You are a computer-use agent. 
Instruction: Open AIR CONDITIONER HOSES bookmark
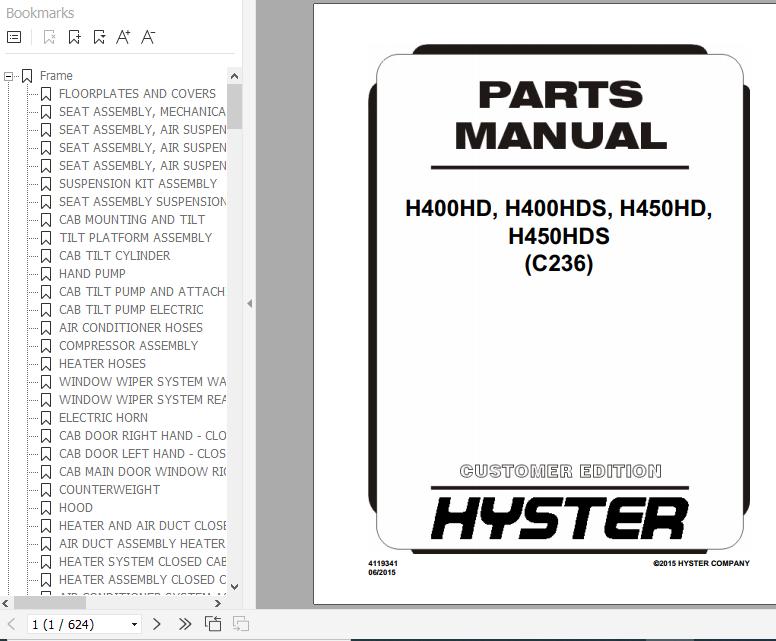click(x=131, y=328)
